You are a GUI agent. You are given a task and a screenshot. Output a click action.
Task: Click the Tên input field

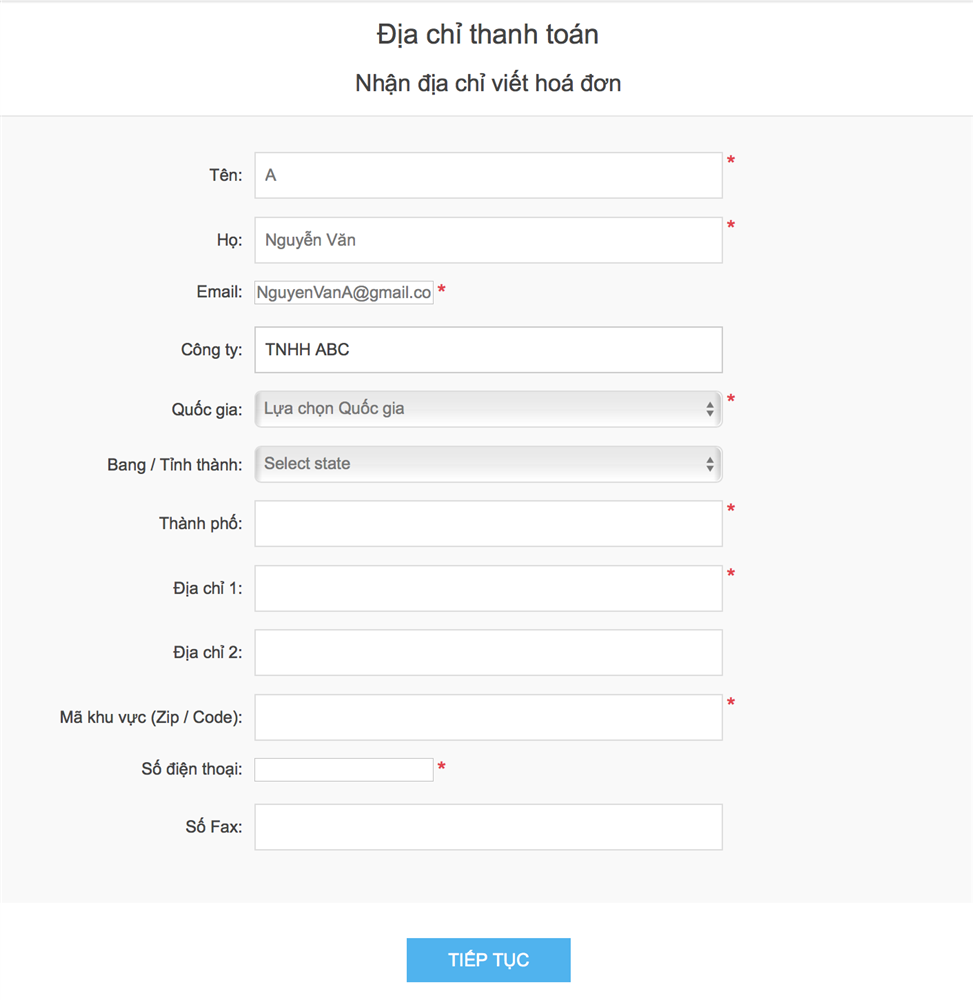(x=488, y=176)
